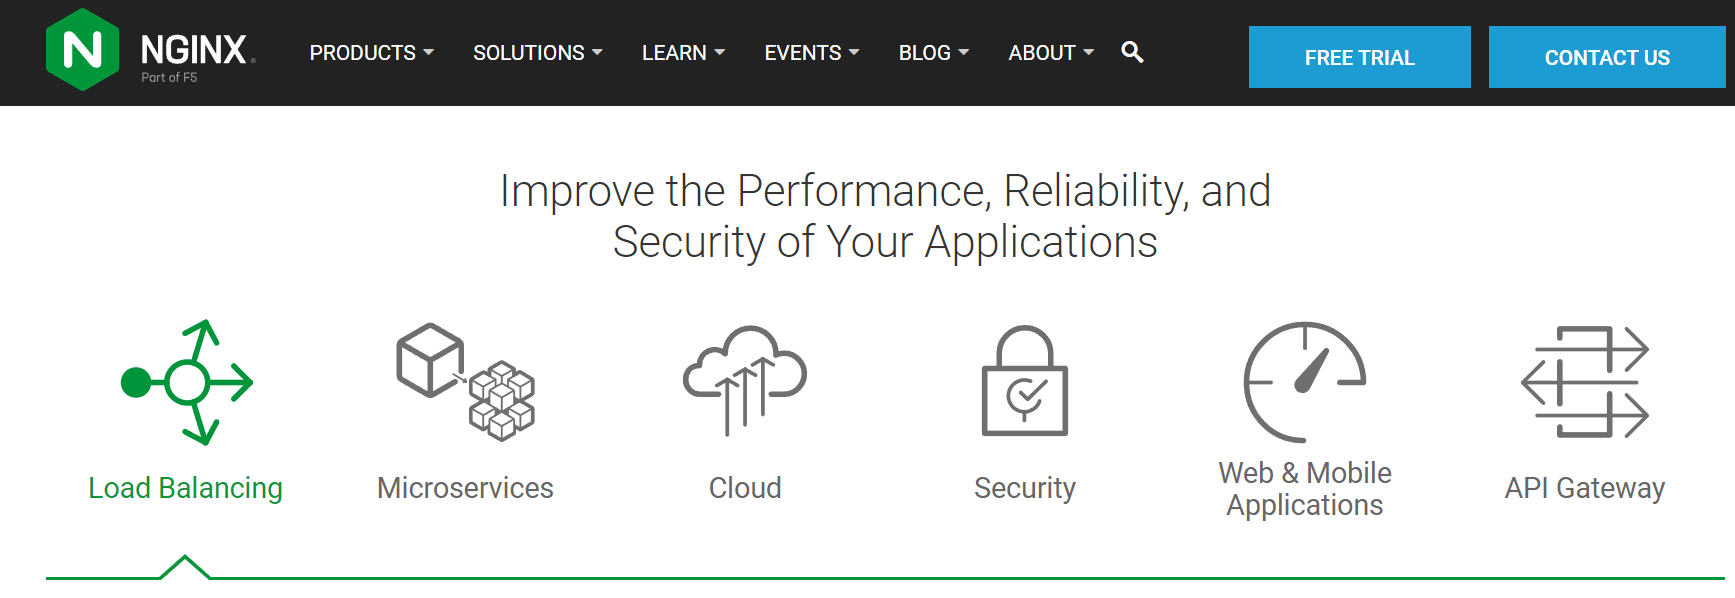Select the Cloud upload icon

(745, 381)
